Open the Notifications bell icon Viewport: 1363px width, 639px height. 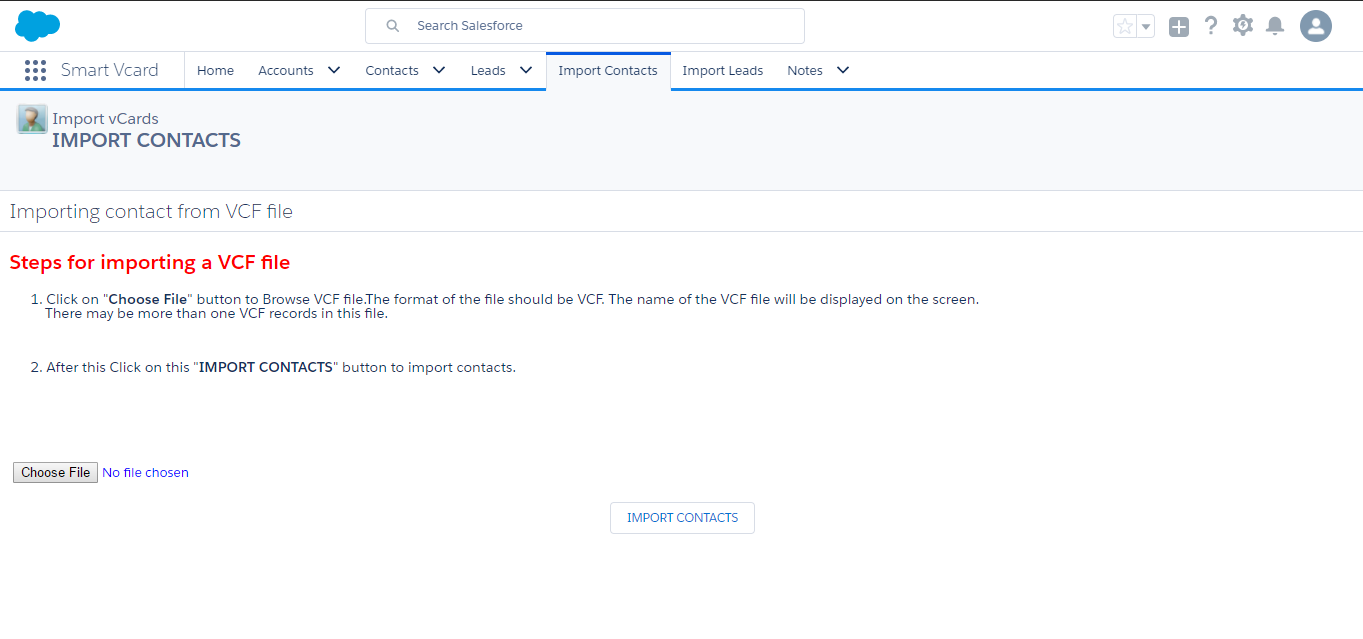tap(1275, 26)
